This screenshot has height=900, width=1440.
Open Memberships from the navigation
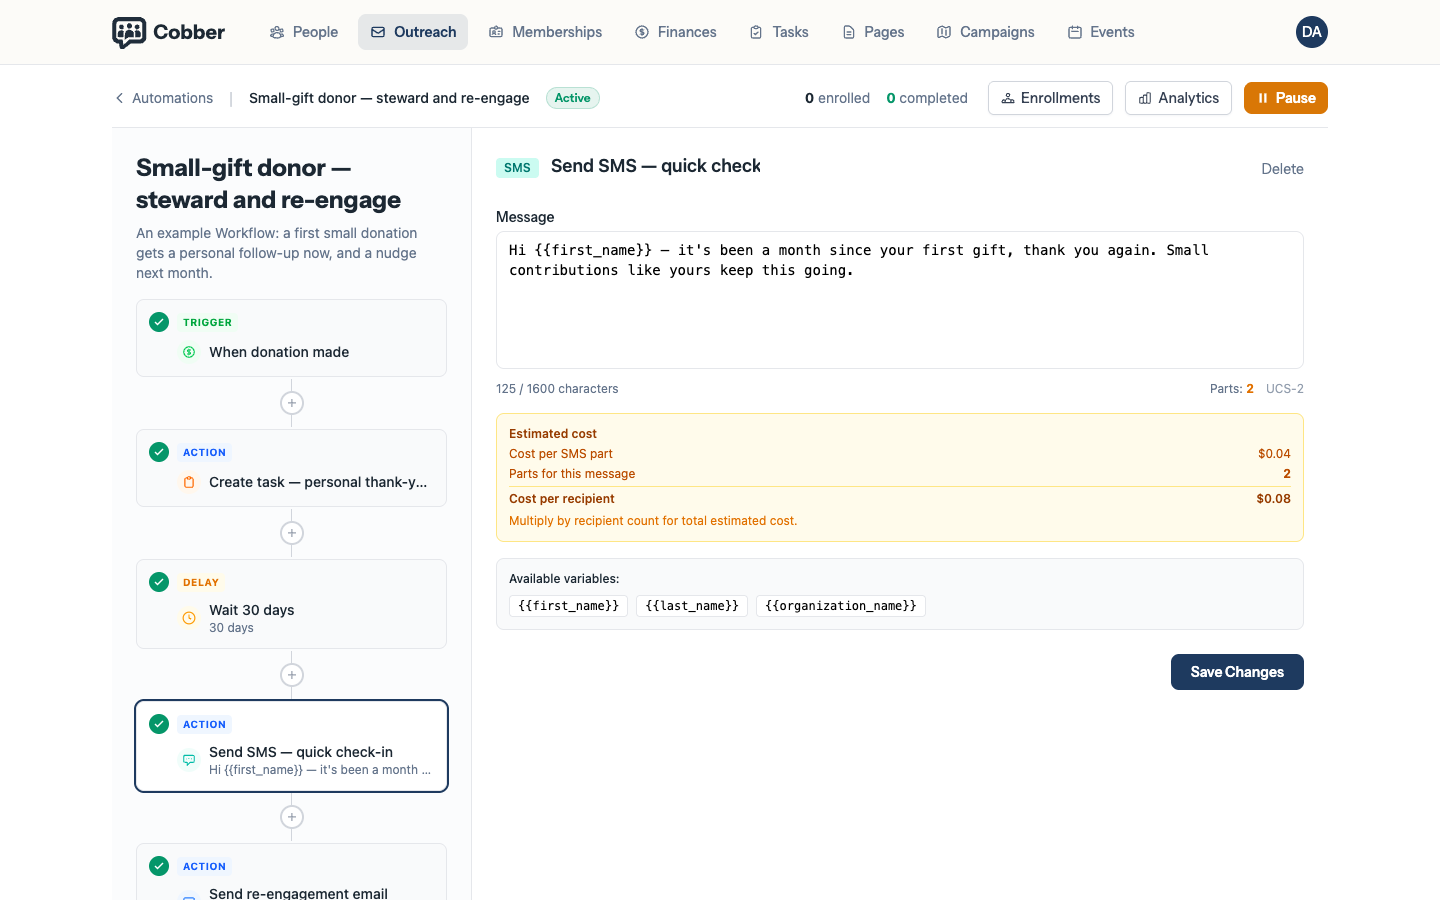545,32
